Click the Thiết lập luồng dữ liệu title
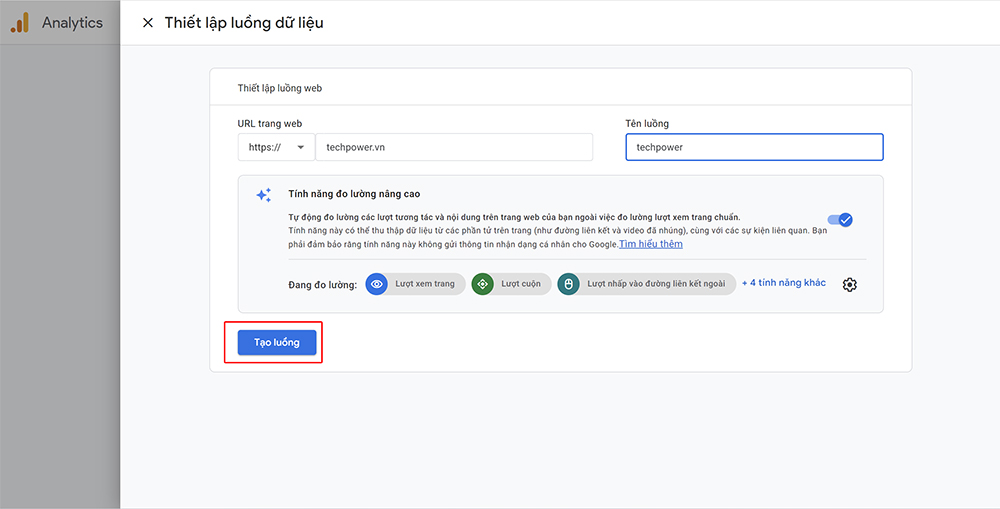 (244, 23)
